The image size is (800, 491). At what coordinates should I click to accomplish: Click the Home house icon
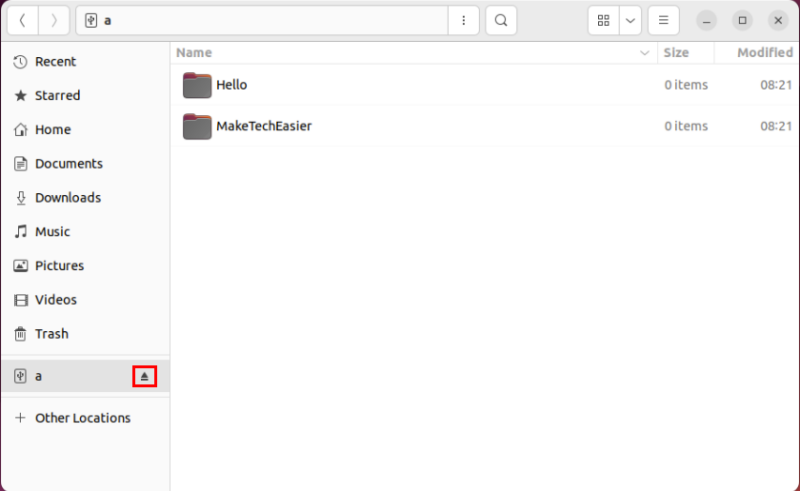pyautogui.click(x=20, y=130)
